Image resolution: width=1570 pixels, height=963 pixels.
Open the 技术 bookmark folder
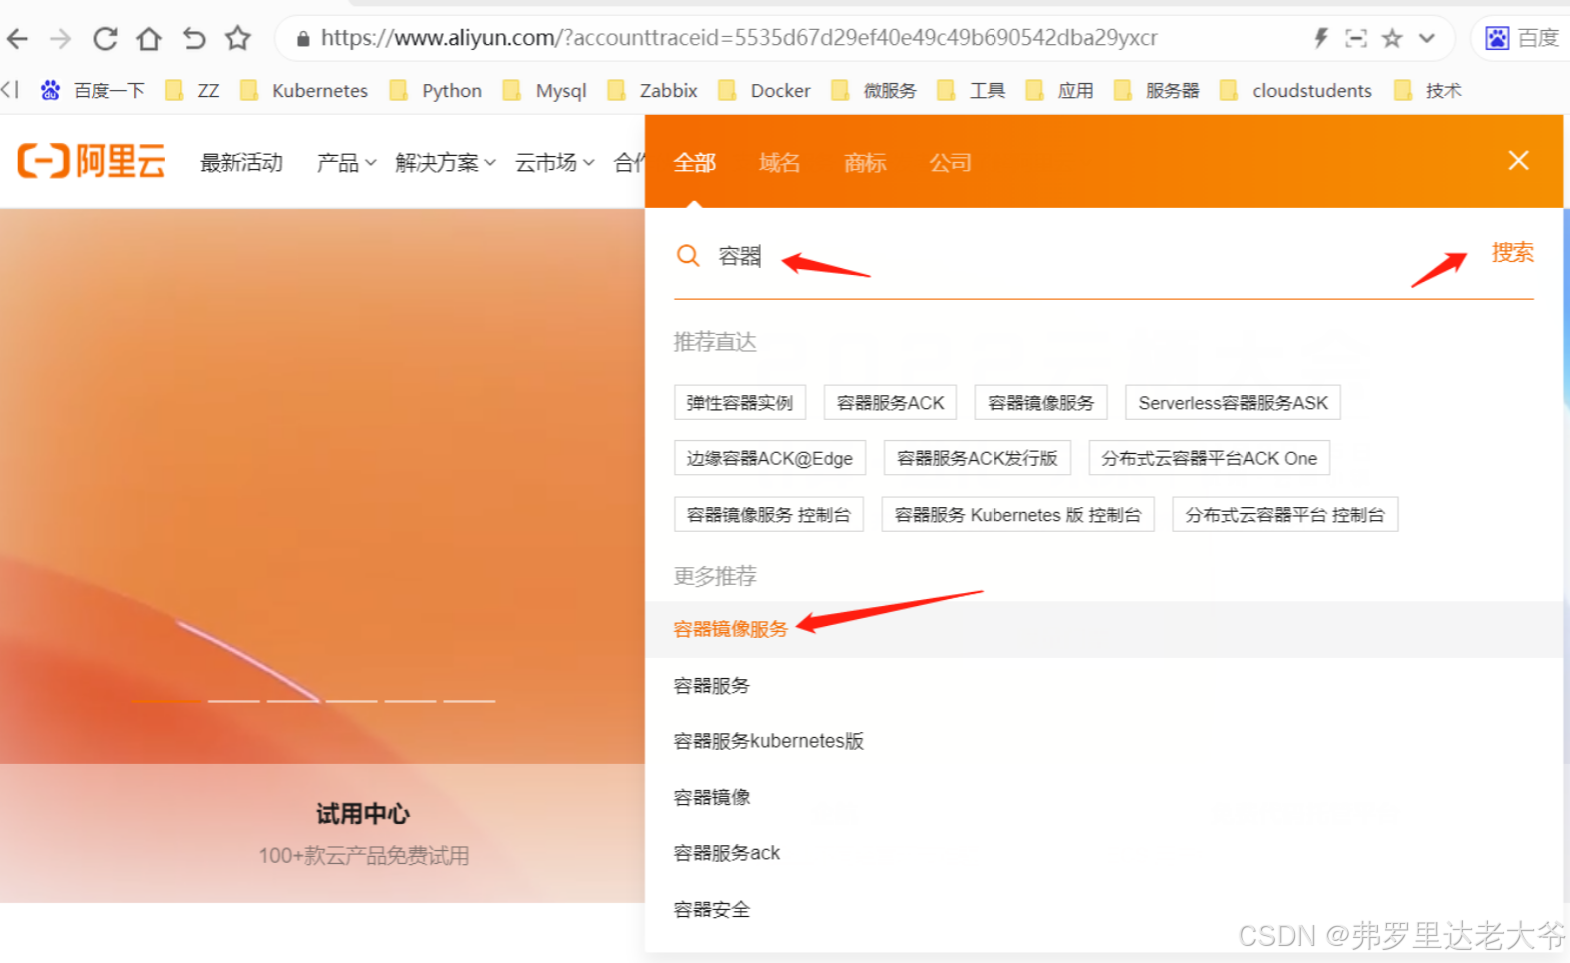pyautogui.click(x=1427, y=91)
